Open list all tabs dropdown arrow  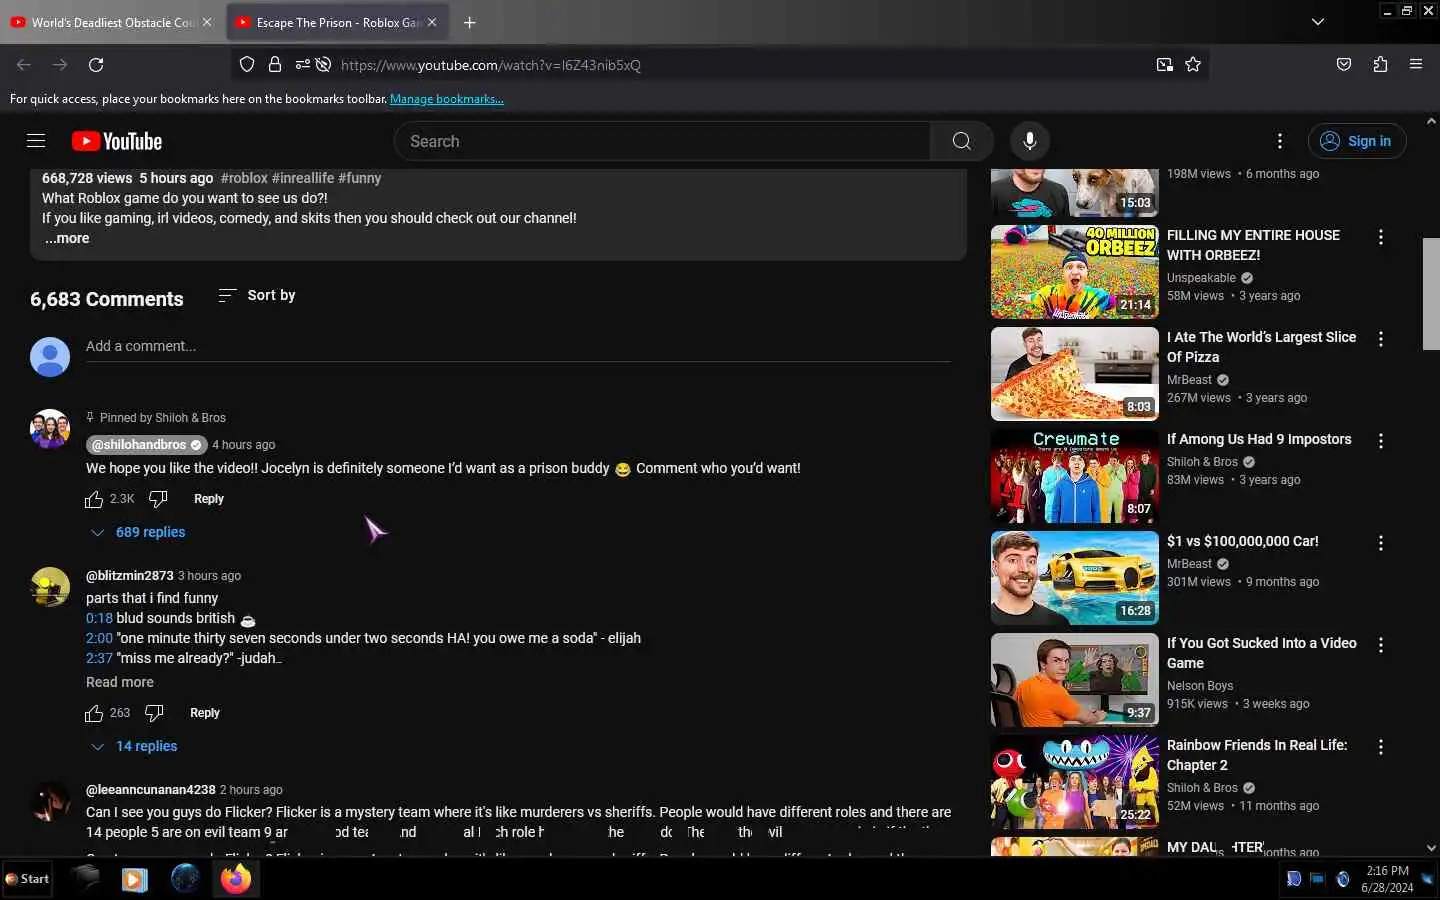coord(1318,22)
